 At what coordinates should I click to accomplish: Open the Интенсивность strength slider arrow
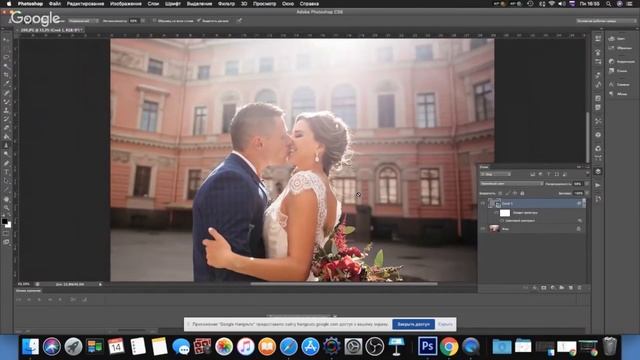pos(142,20)
